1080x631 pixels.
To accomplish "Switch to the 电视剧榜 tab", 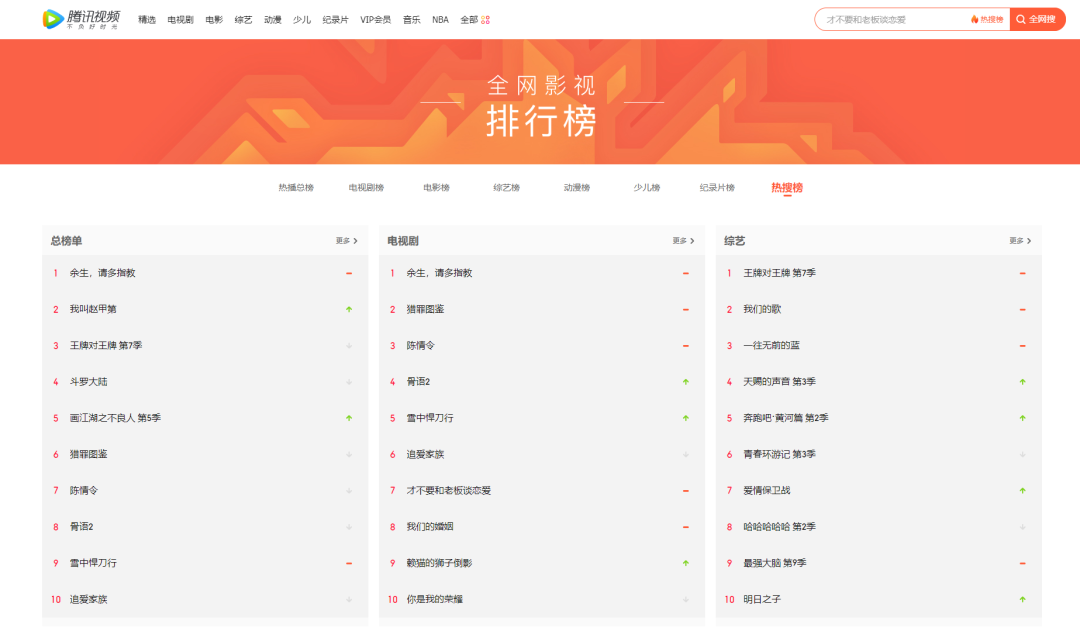I will tap(366, 187).
